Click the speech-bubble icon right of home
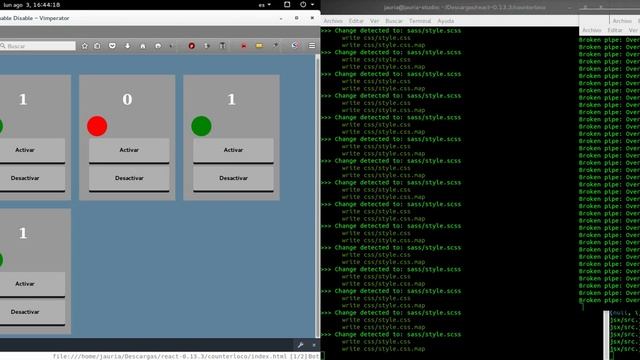640x360 pixels. (158, 46)
